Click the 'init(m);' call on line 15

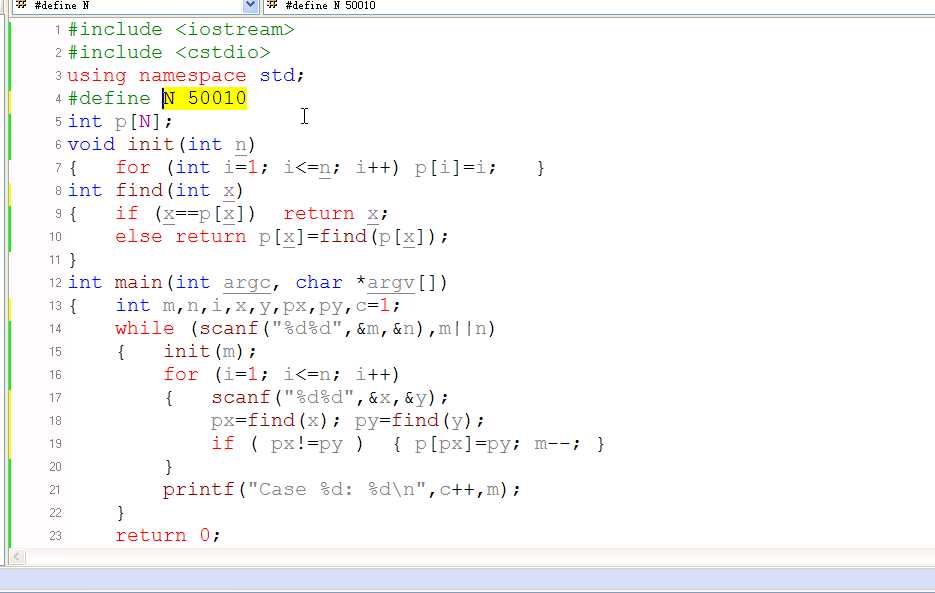coord(210,352)
